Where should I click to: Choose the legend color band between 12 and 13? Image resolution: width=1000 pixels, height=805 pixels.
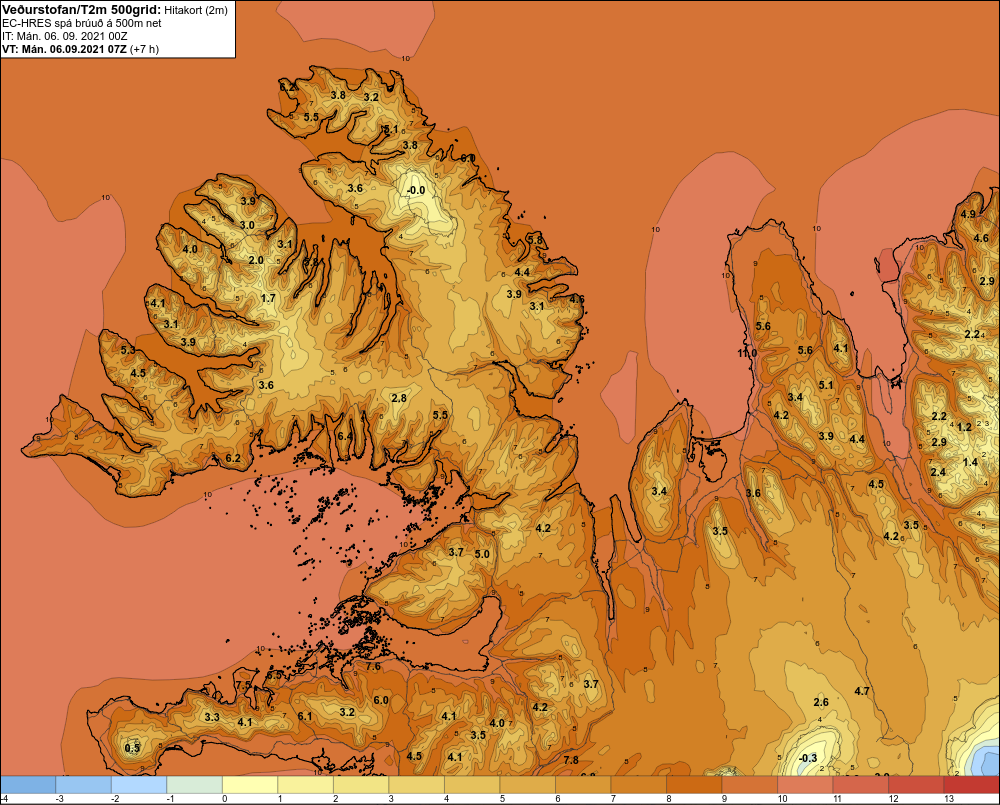click(x=916, y=785)
